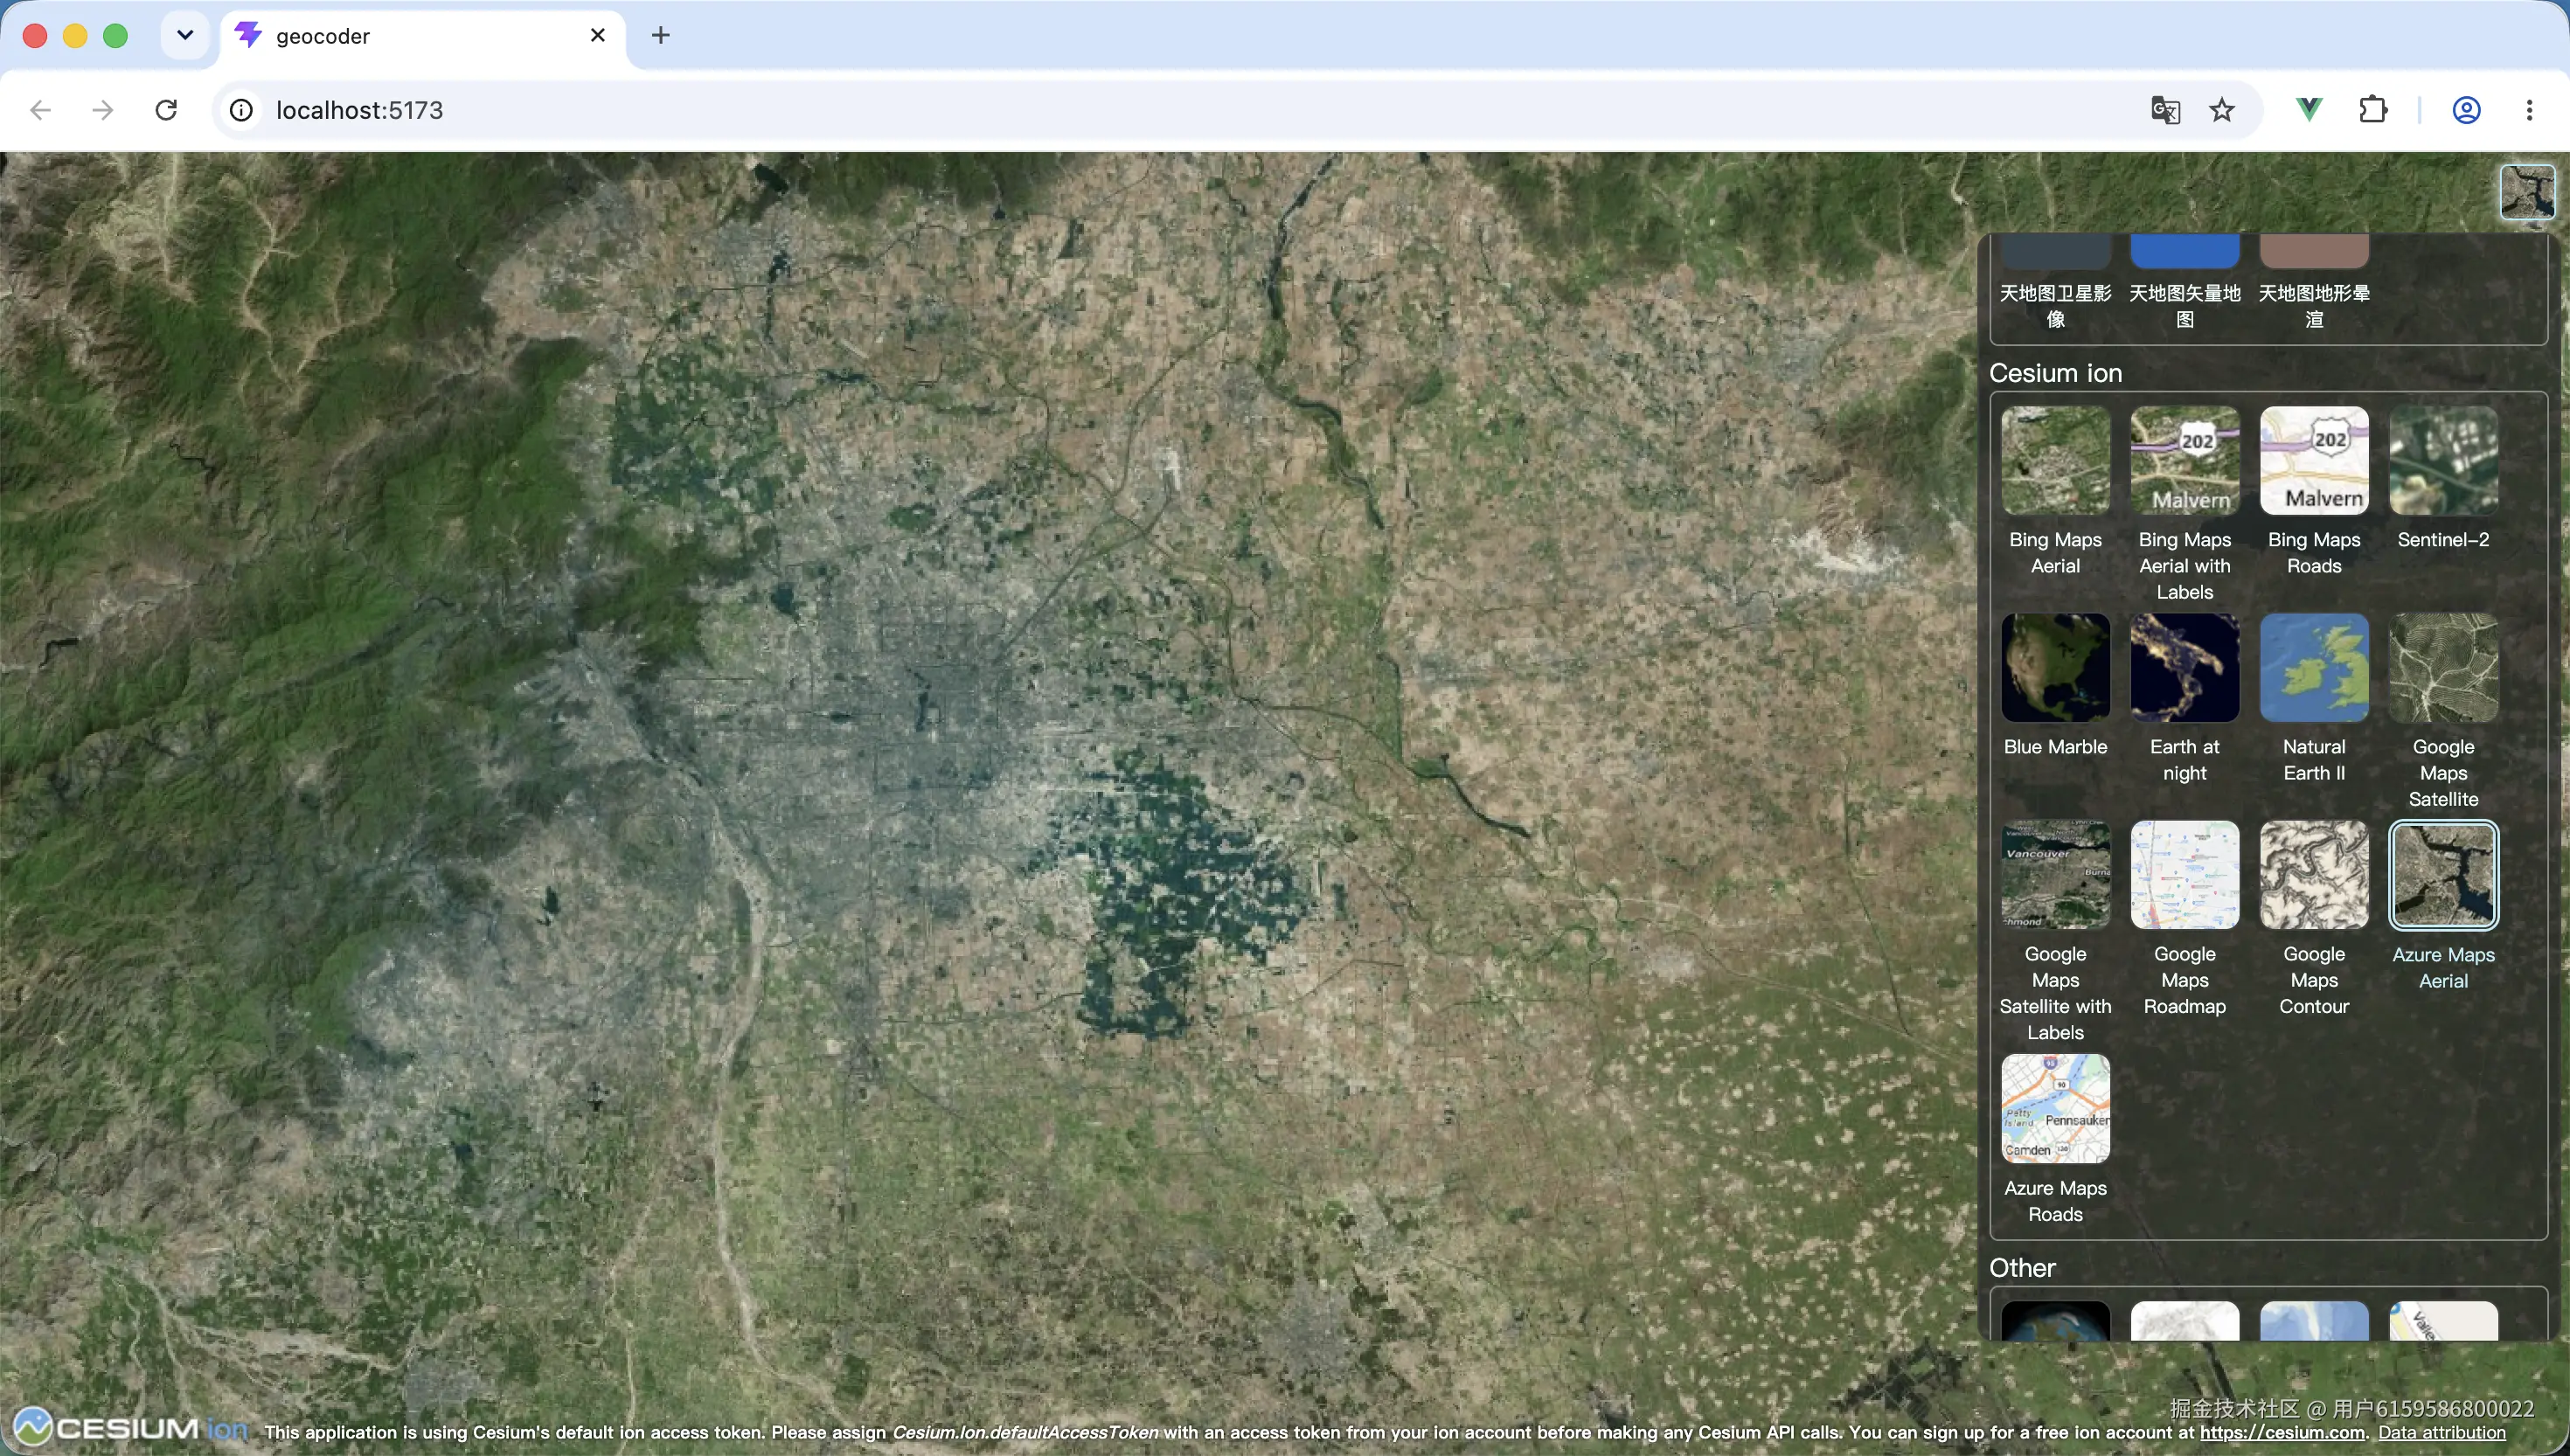Switch to Google Maps Roadmap

click(2184, 875)
